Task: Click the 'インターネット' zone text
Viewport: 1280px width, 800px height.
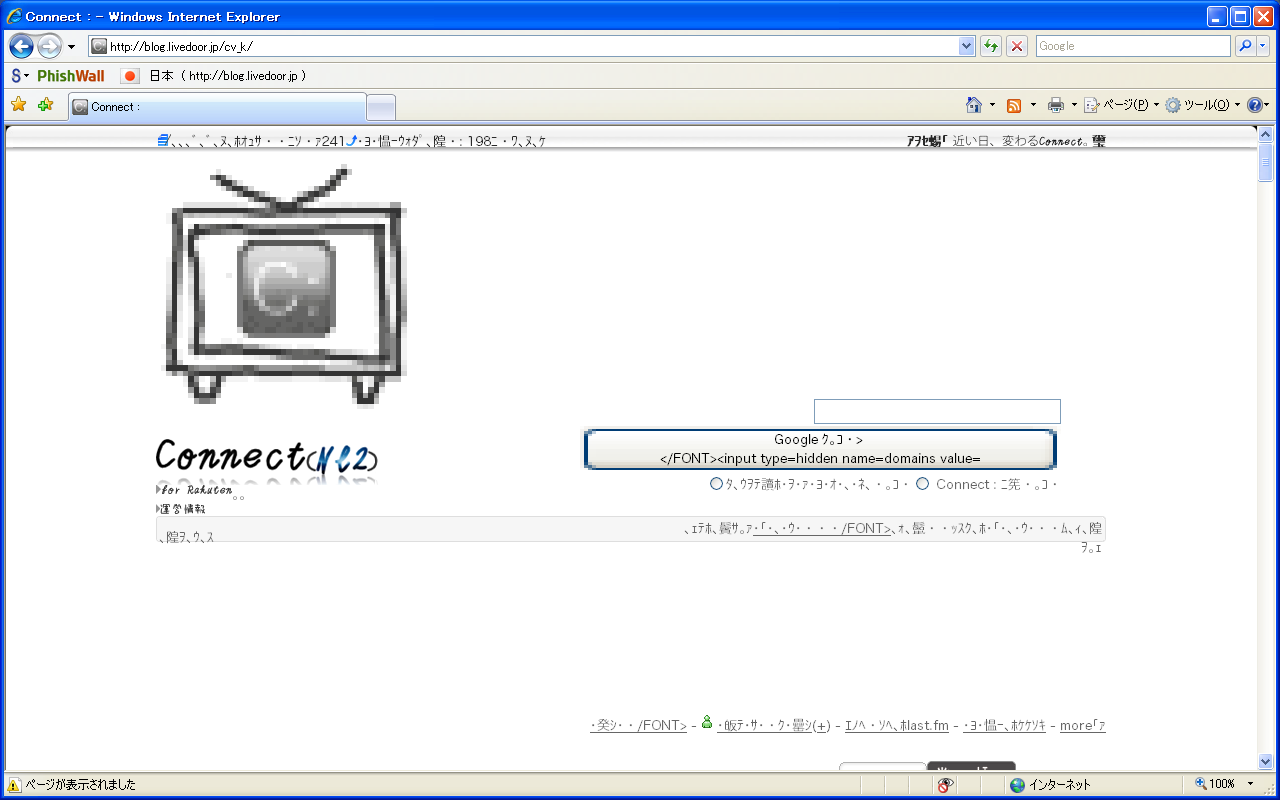Action: point(1060,785)
